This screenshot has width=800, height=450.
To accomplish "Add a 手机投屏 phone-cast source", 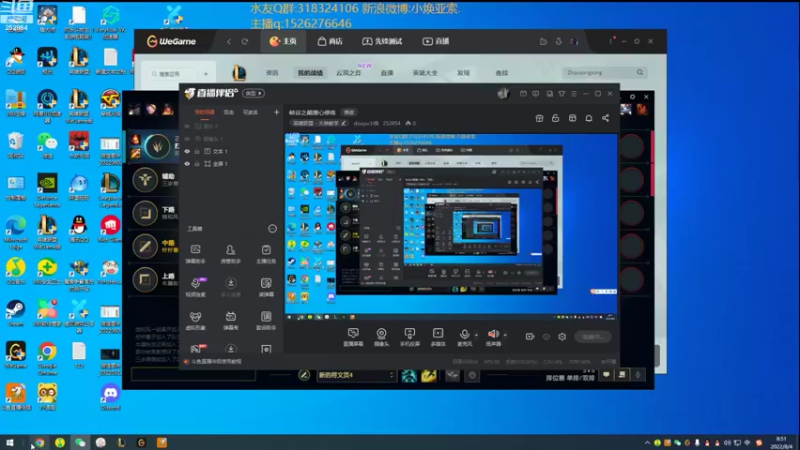I will 410,337.
